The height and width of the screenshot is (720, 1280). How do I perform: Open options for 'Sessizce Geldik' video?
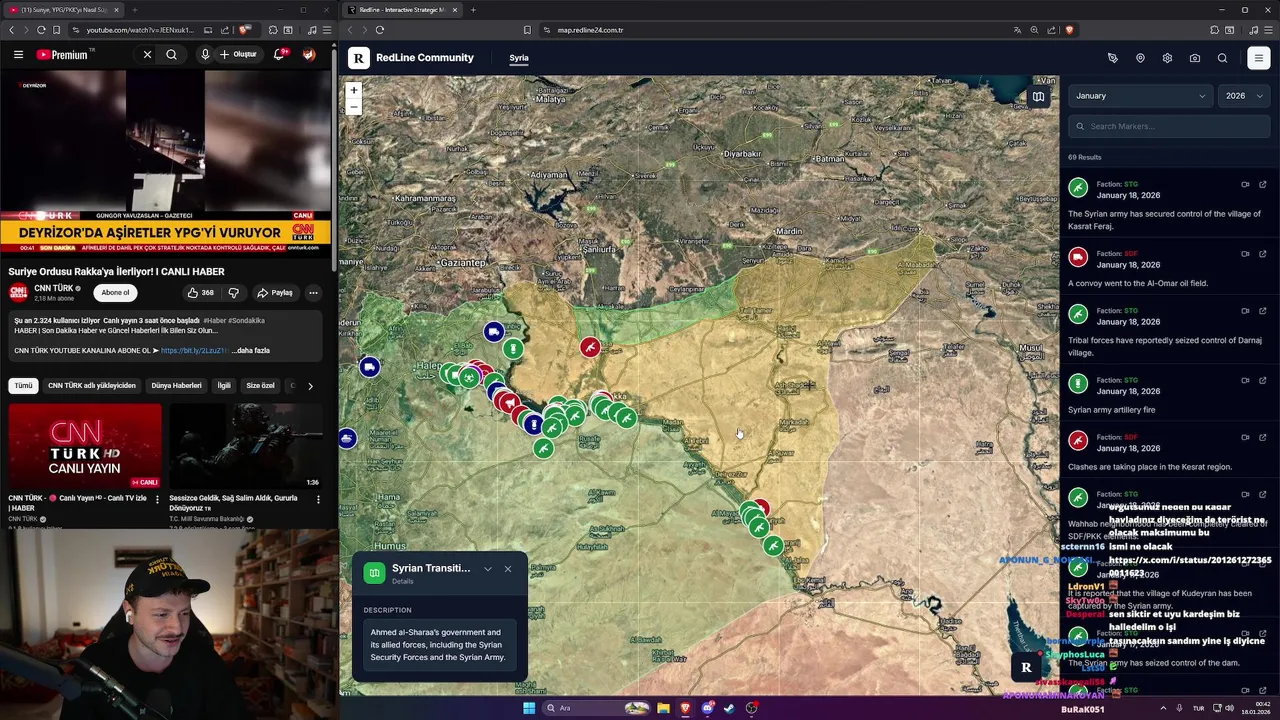(x=318, y=499)
